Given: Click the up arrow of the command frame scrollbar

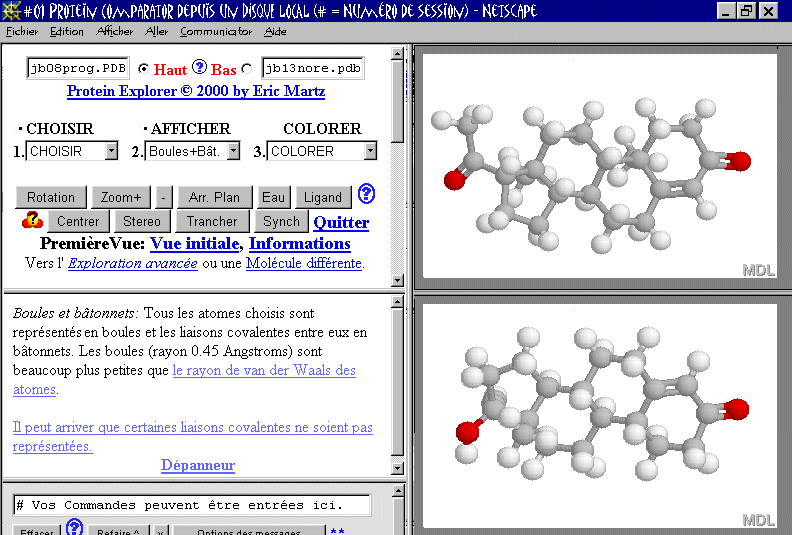Looking at the screenshot, I should (398, 491).
